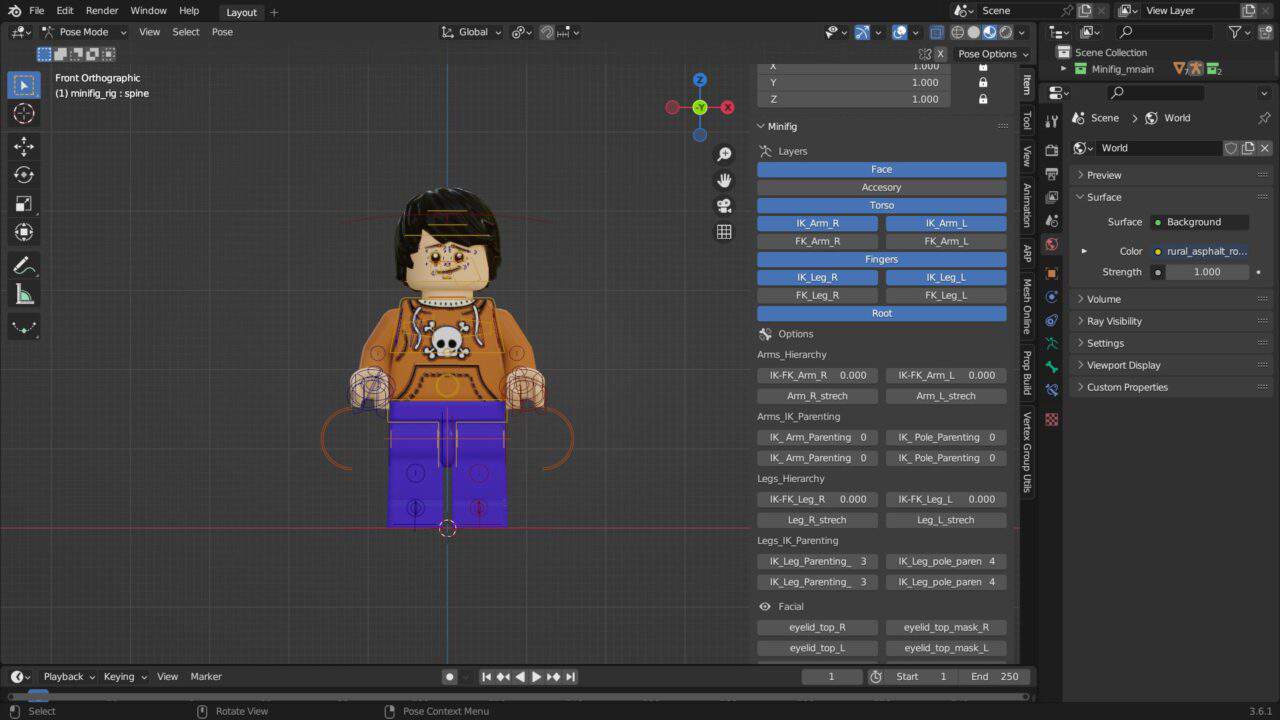Activate the 3D Cursor tool

coord(24,114)
